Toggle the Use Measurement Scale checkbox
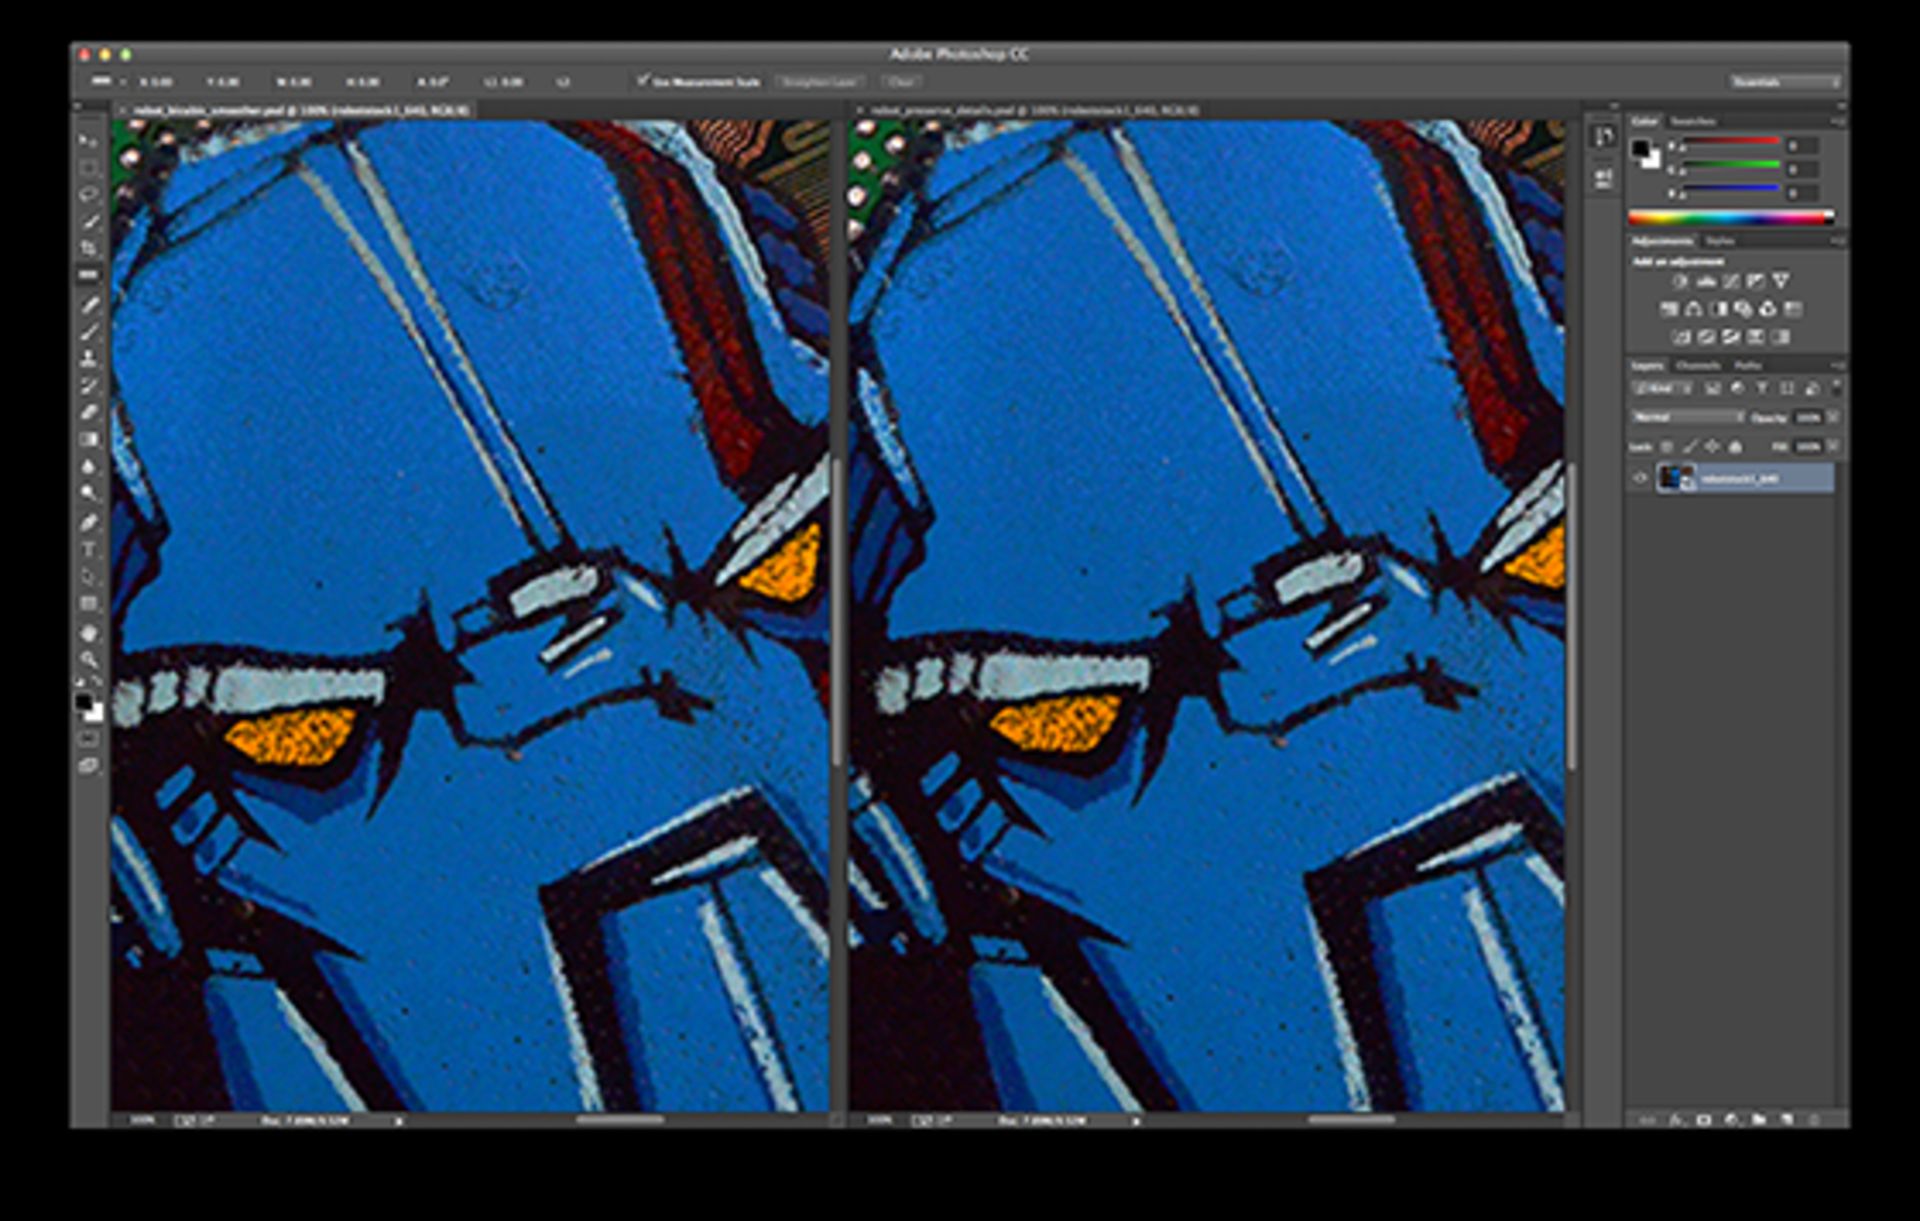The height and width of the screenshot is (1221, 1920). point(643,81)
